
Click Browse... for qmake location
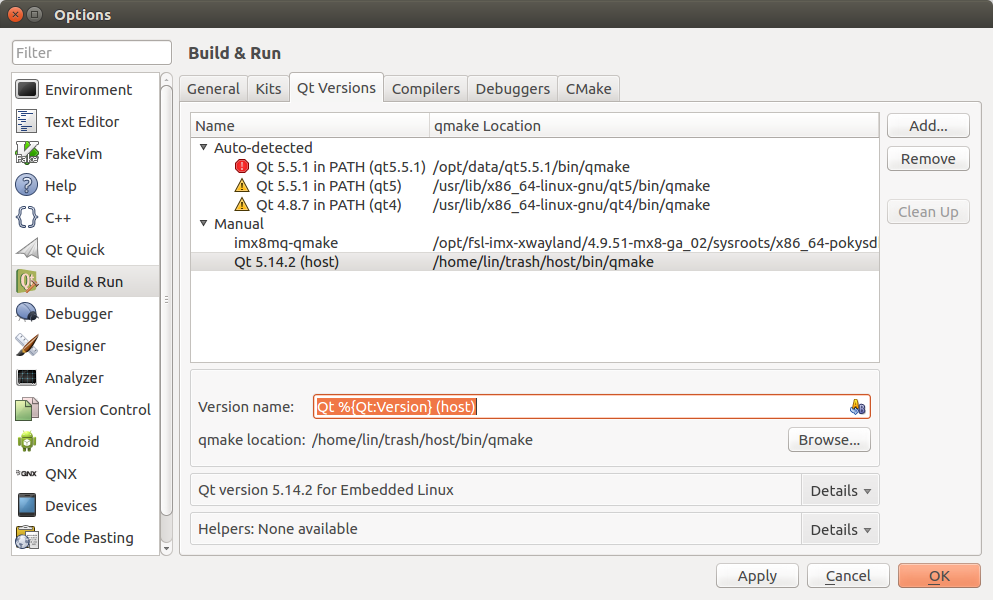828,440
